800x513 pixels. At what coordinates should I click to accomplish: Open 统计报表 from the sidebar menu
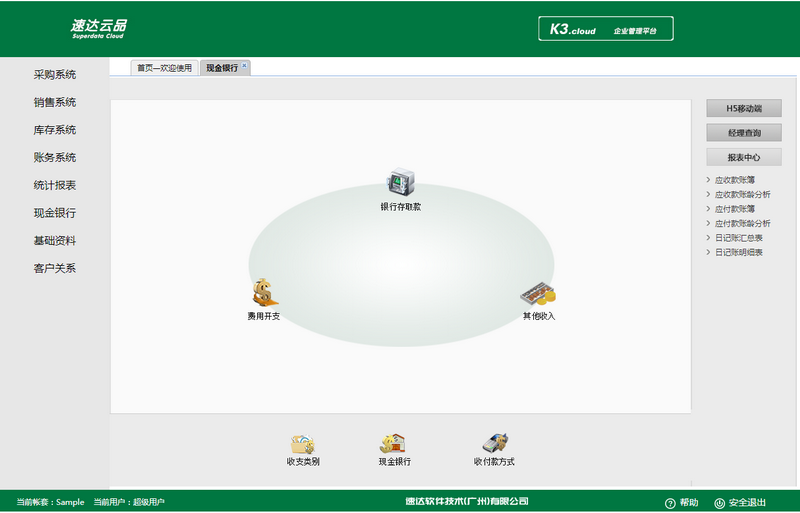pyautogui.click(x=55, y=185)
